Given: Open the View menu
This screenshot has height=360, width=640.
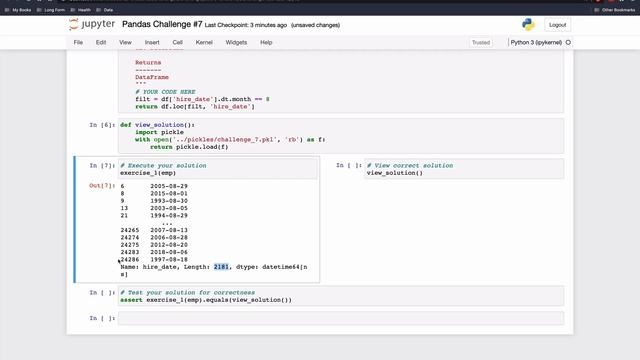Looking at the screenshot, I should click(x=125, y=42).
